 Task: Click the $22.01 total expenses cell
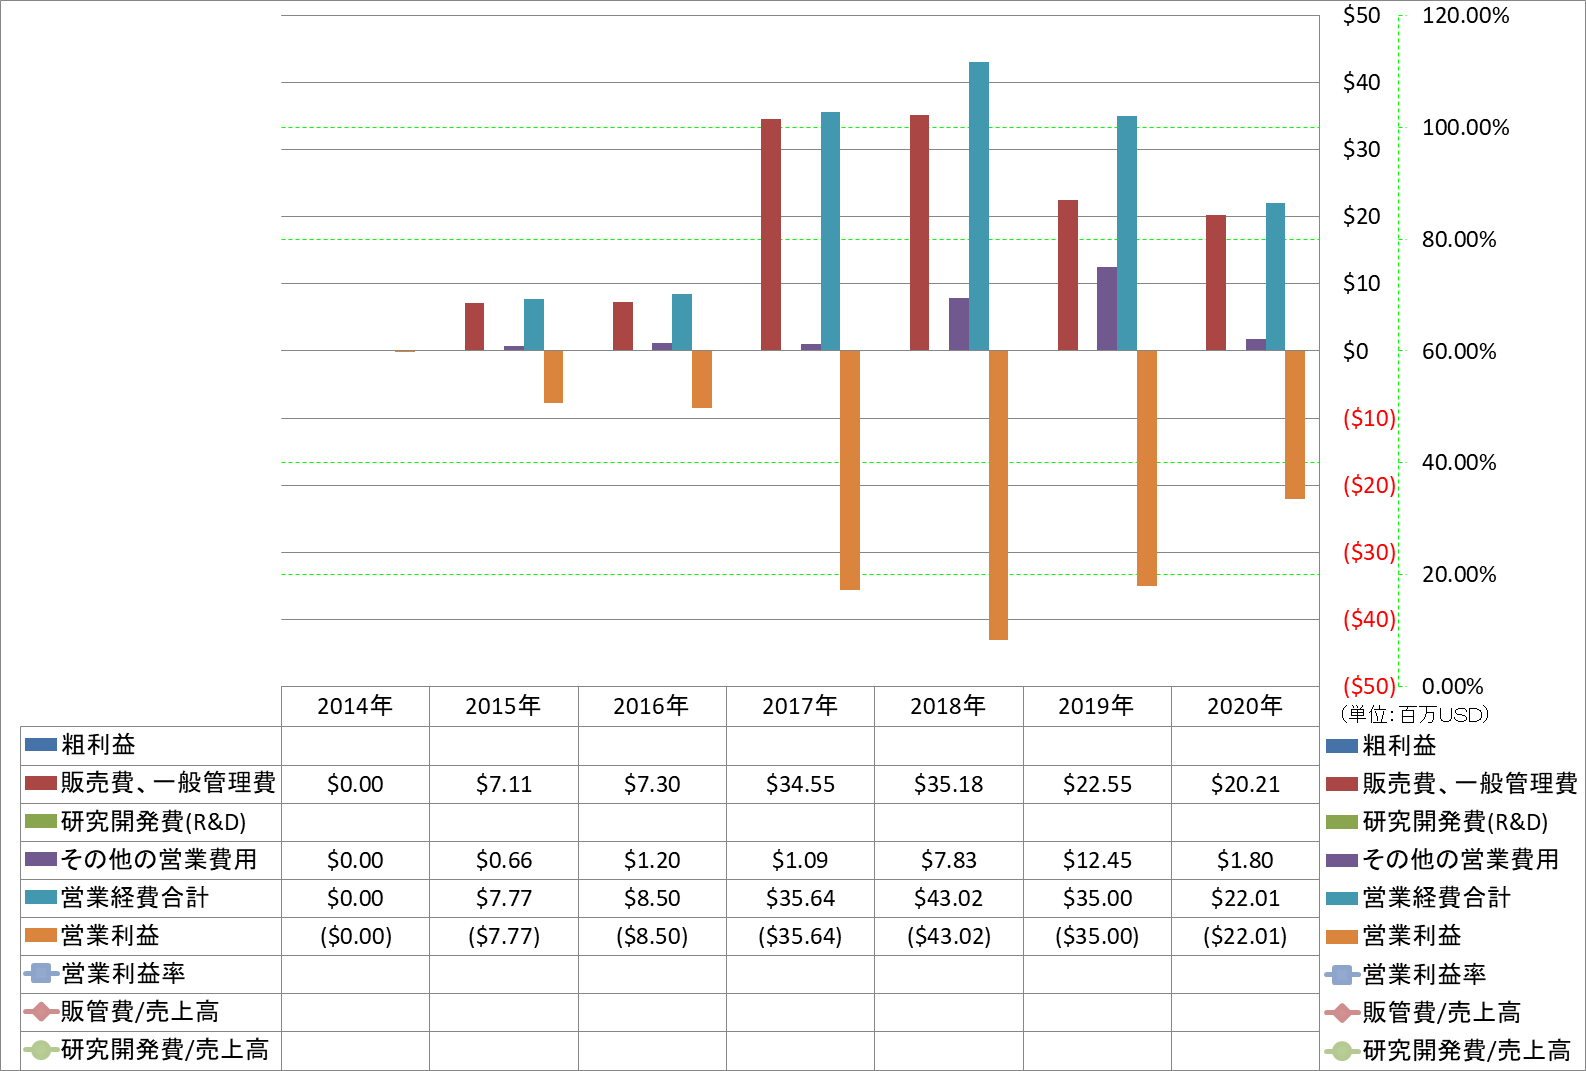(x=1245, y=898)
